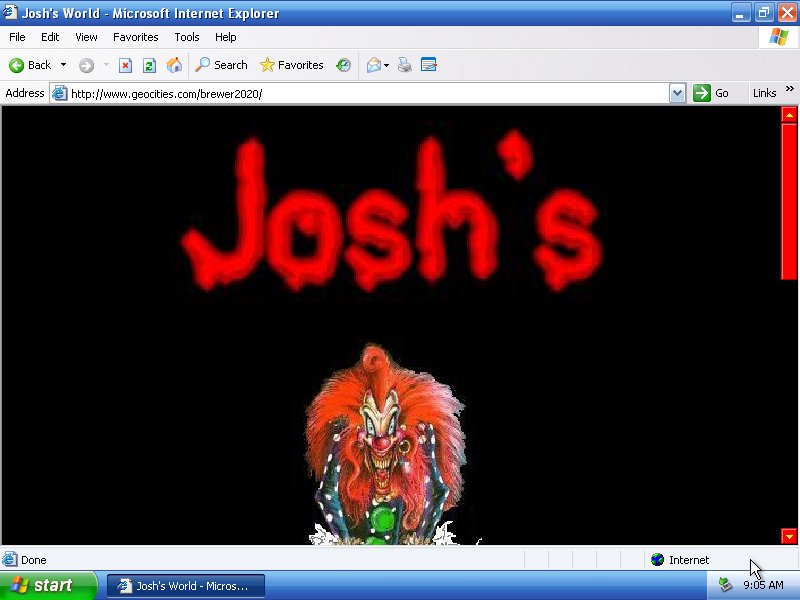Click the Mail envelope icon
Viewport: 800px width, 600px height.
click(x=373, y=65)
